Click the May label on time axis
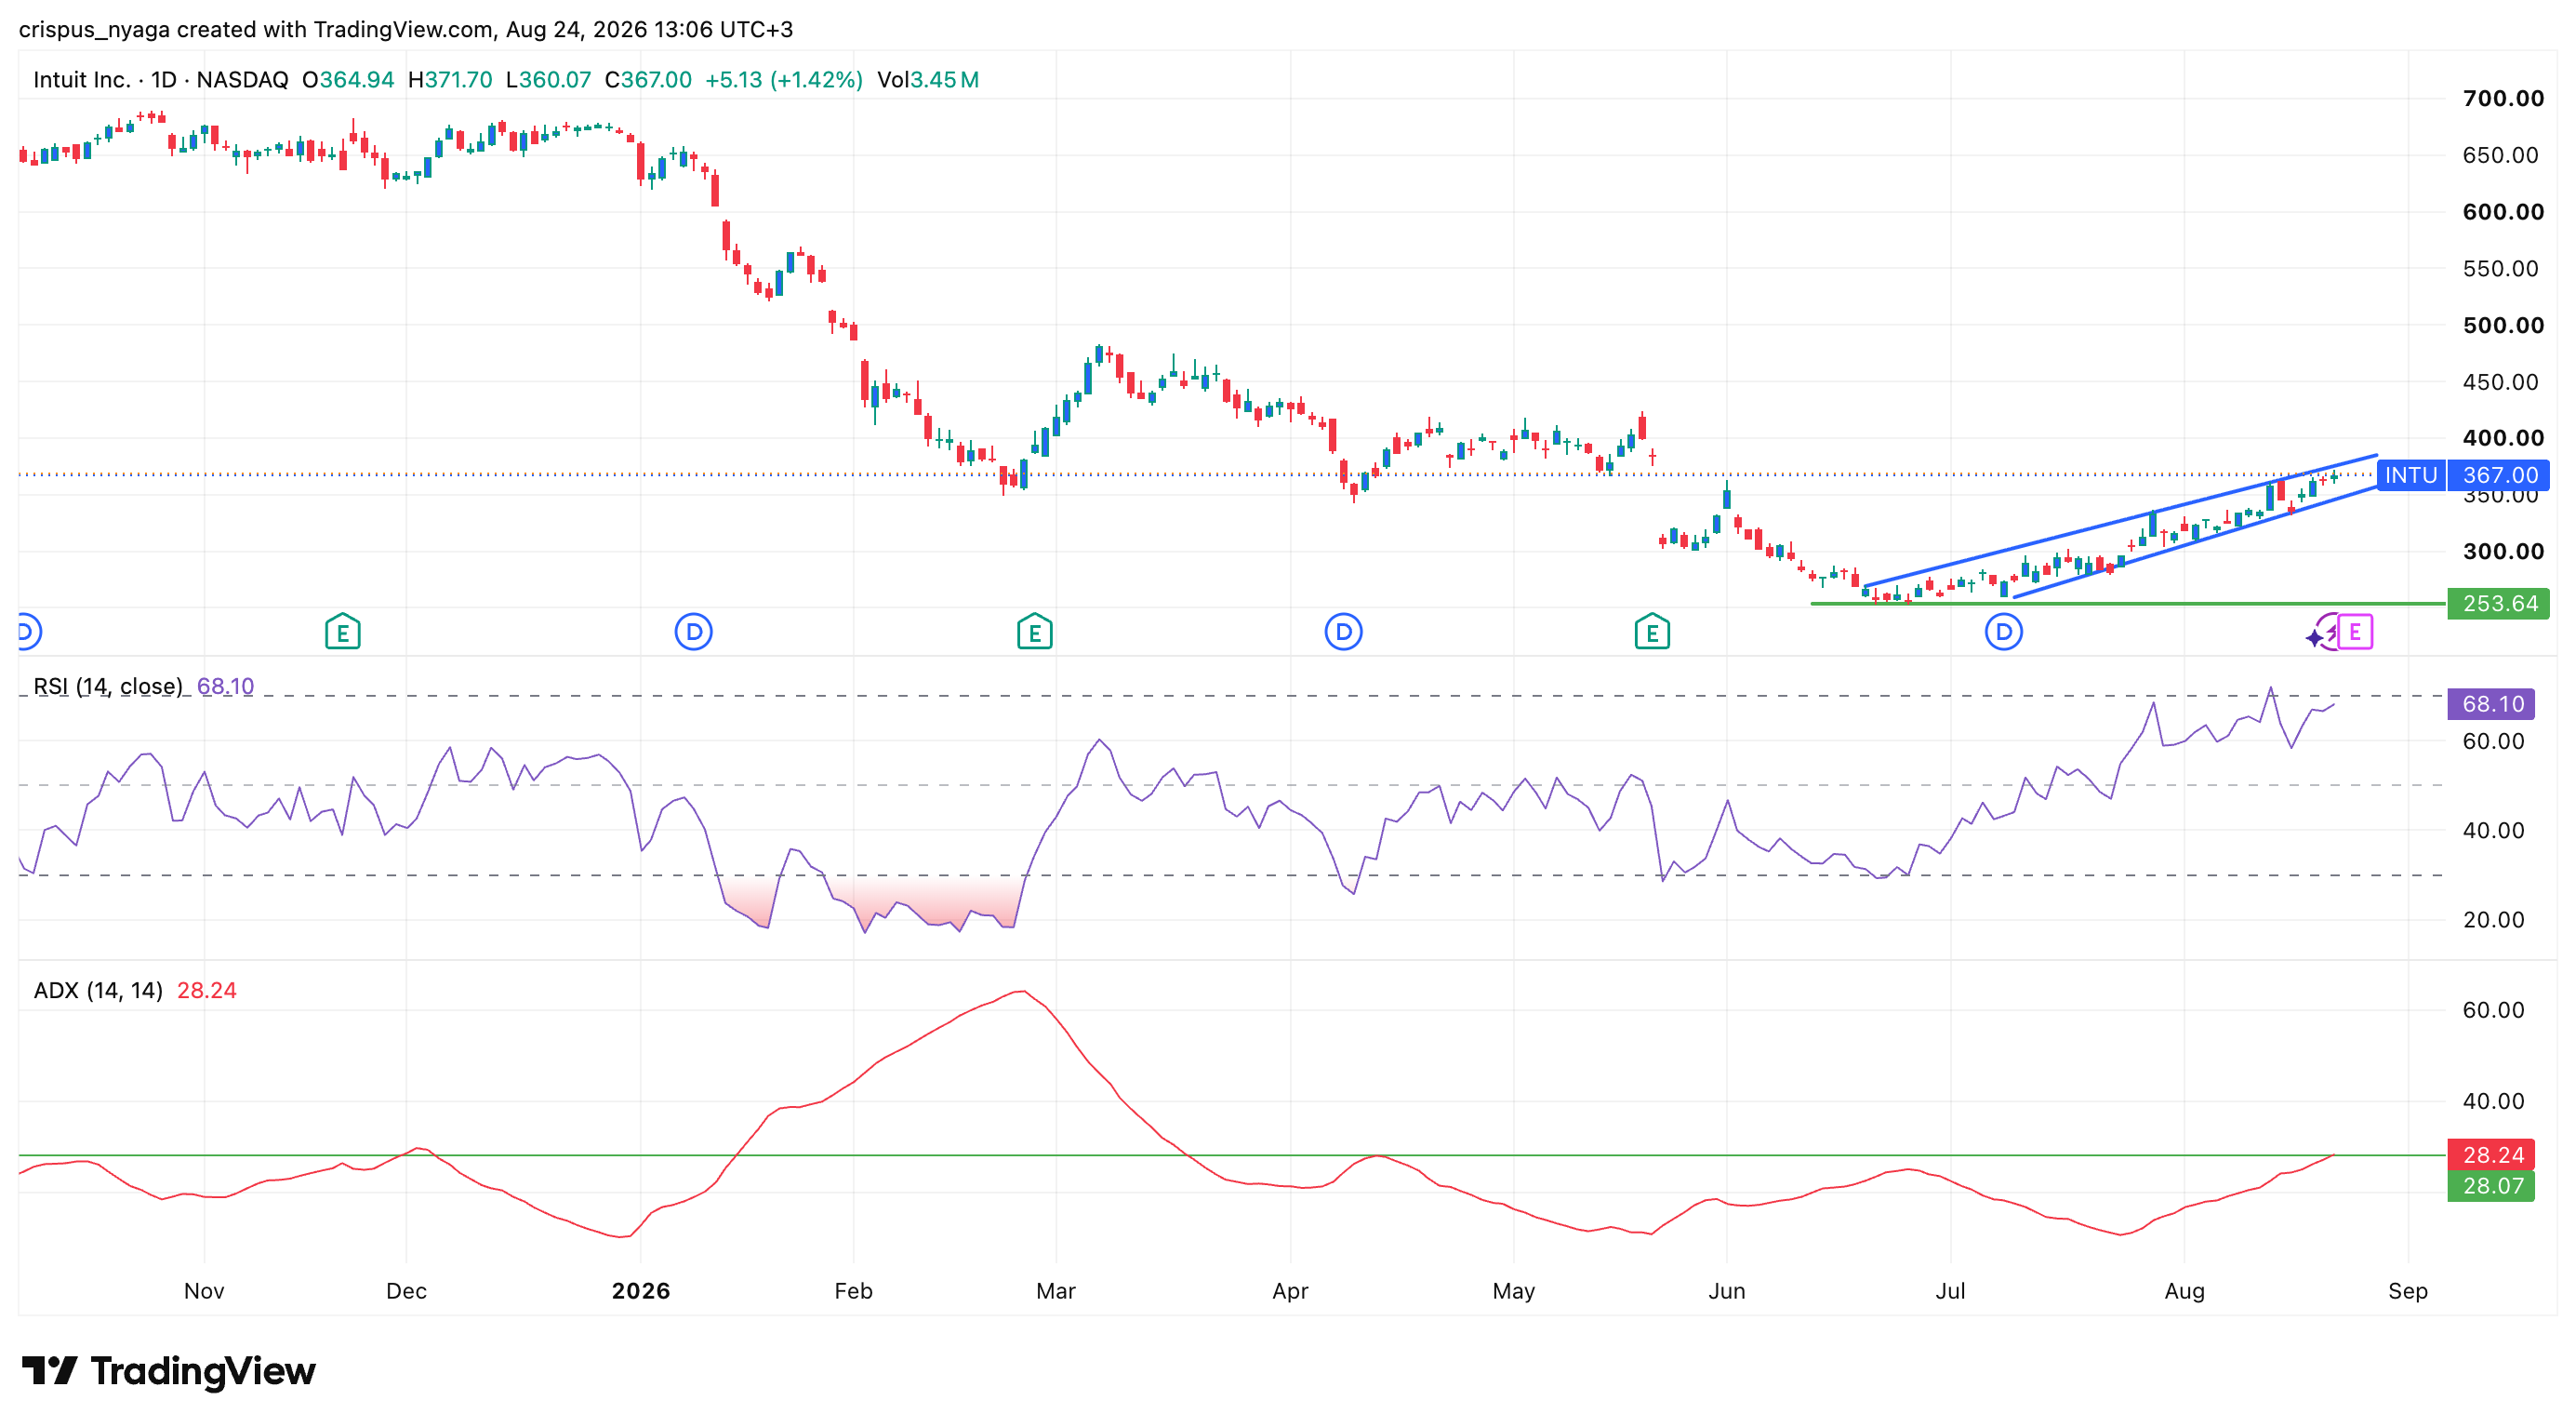The image size is (2576, 1427). (x=1513, y=1291)
